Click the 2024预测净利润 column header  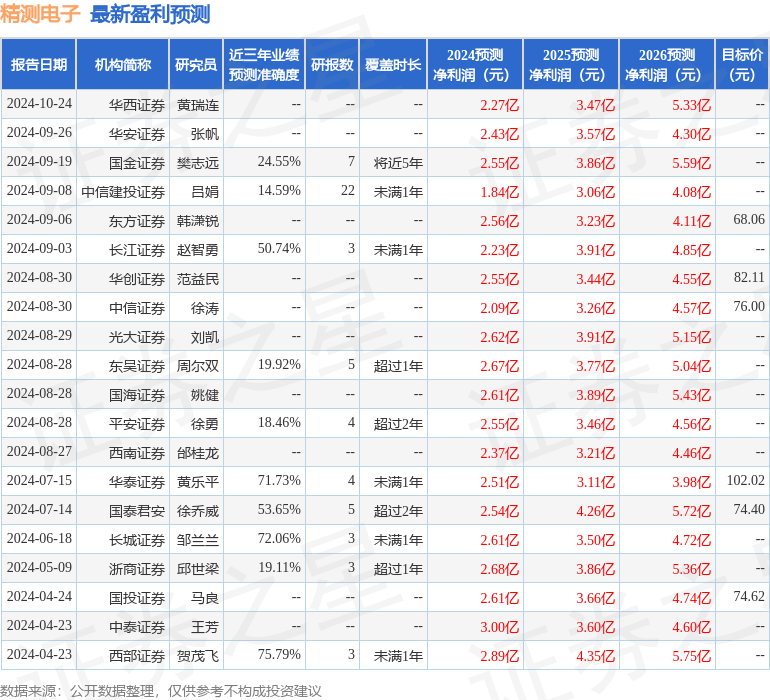[475, 64]
